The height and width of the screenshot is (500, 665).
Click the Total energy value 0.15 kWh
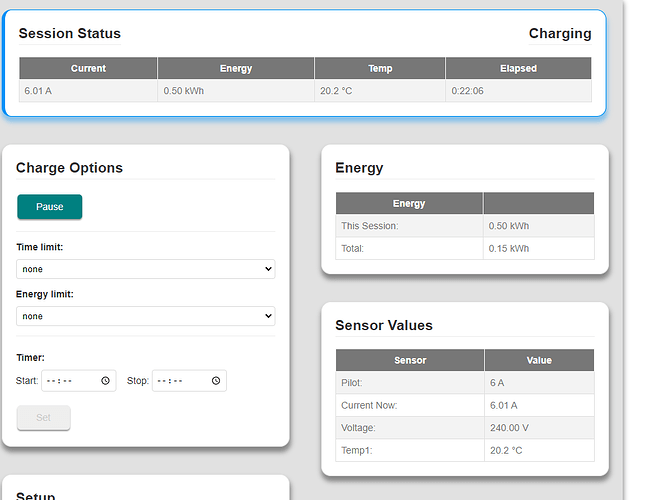pos(509,248)
